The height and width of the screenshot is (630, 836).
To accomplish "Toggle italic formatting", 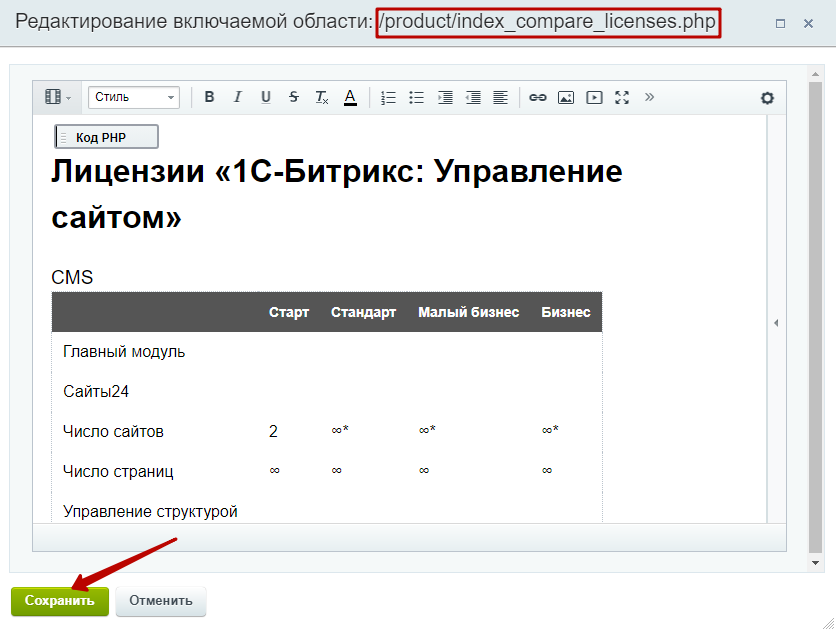I will [x=238, y=97].
